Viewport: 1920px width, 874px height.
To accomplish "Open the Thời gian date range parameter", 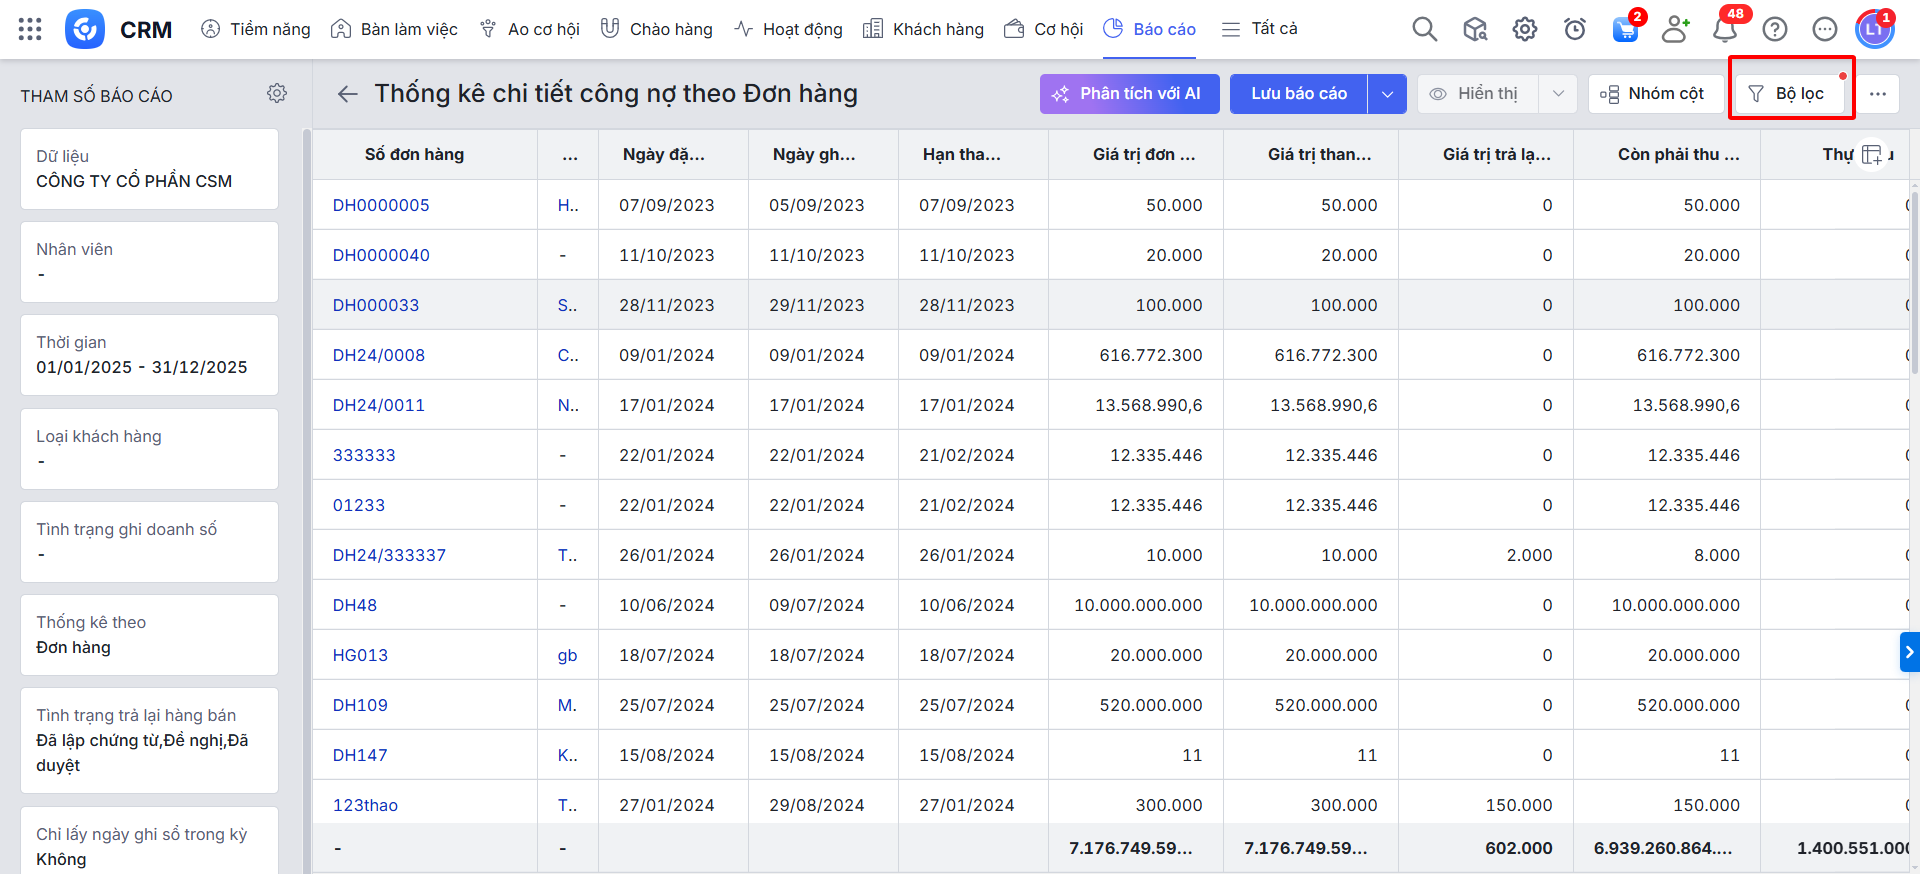I will pyautogui.click(x=149, y=355).
